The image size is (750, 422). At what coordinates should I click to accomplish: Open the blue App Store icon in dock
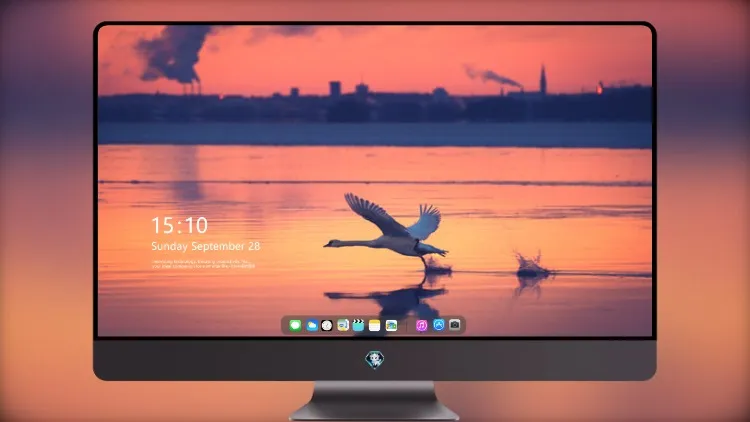click(x=439, y=325)
